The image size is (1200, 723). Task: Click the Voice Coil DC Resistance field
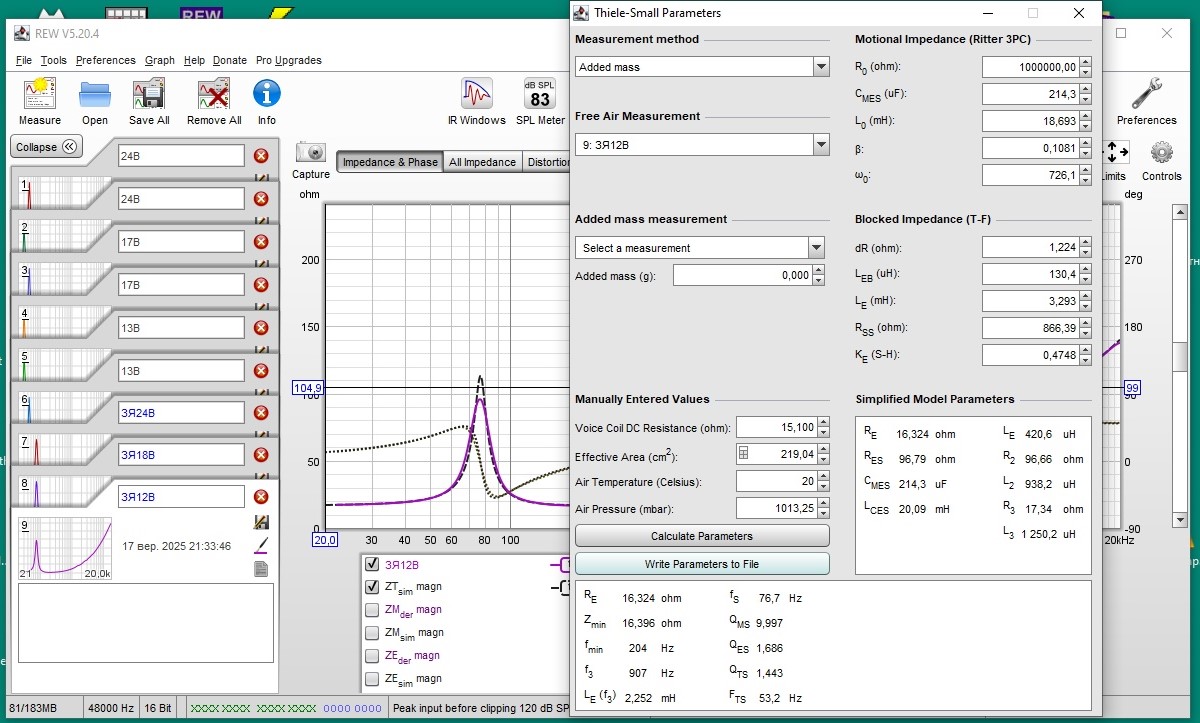(776, 428)
